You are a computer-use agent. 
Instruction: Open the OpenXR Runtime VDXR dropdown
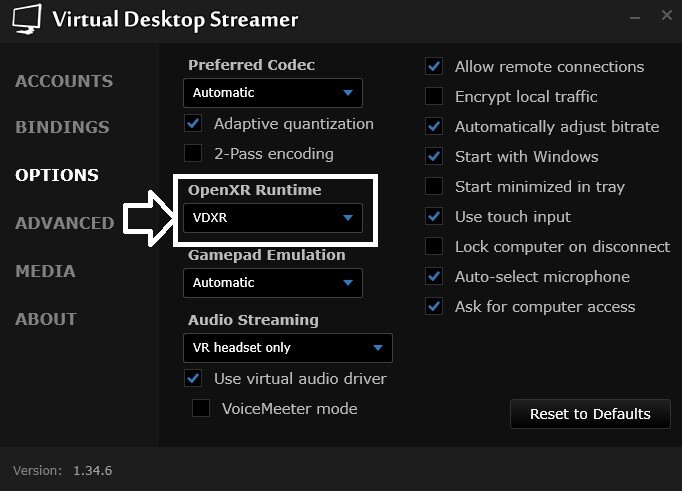pyautogui.click(x=273, y=217)
